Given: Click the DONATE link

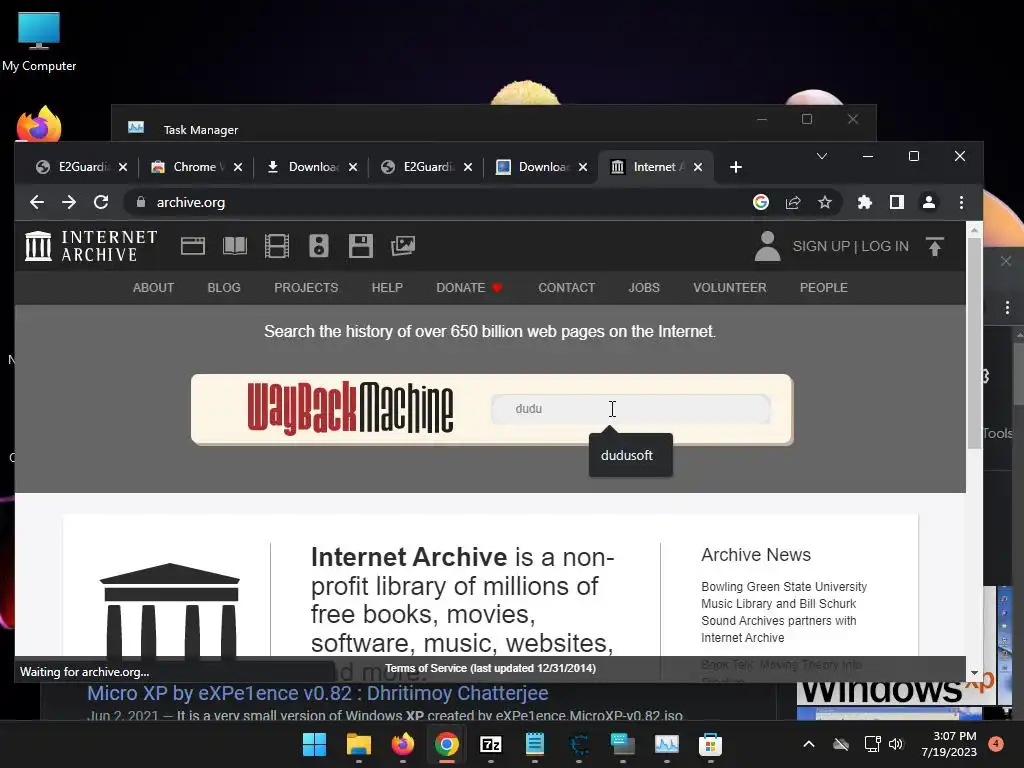Looking at the screenshot, I should (x=469, y=288).
